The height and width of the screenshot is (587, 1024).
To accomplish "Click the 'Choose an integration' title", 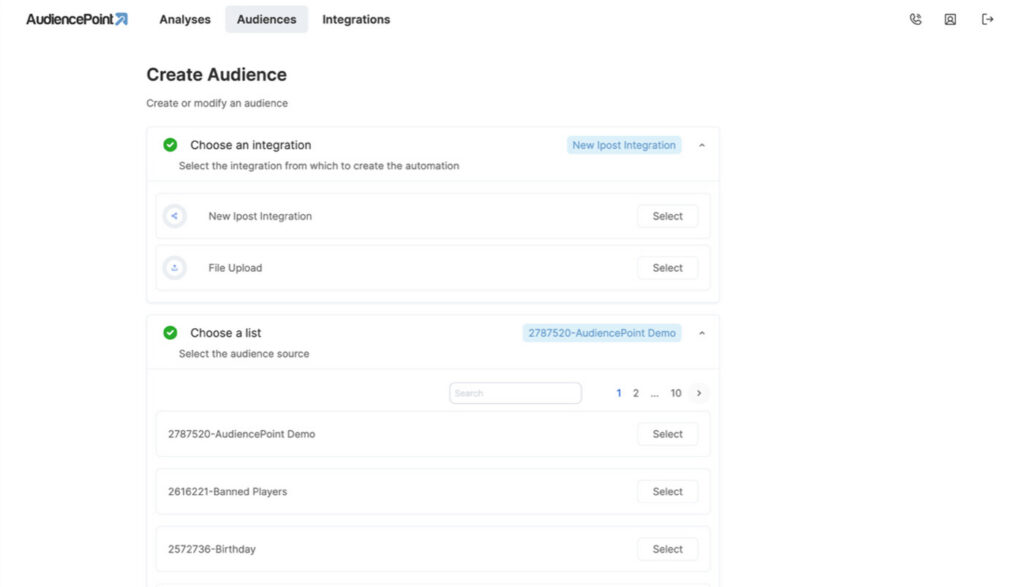I will tap(251, 145).
